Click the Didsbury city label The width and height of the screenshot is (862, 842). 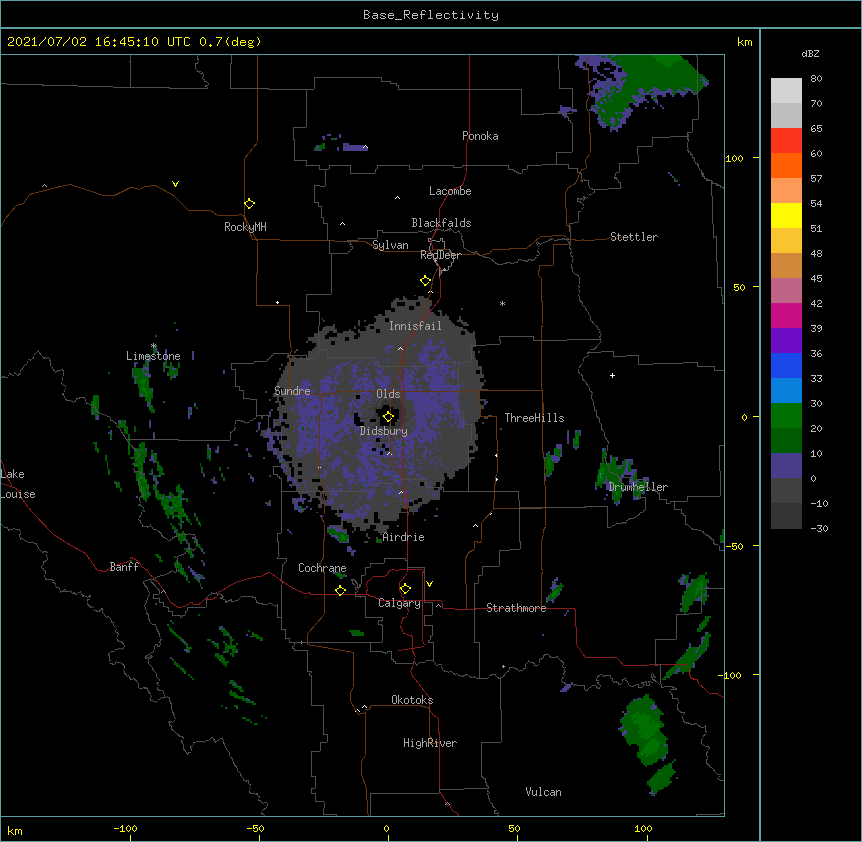click(384, 431)
